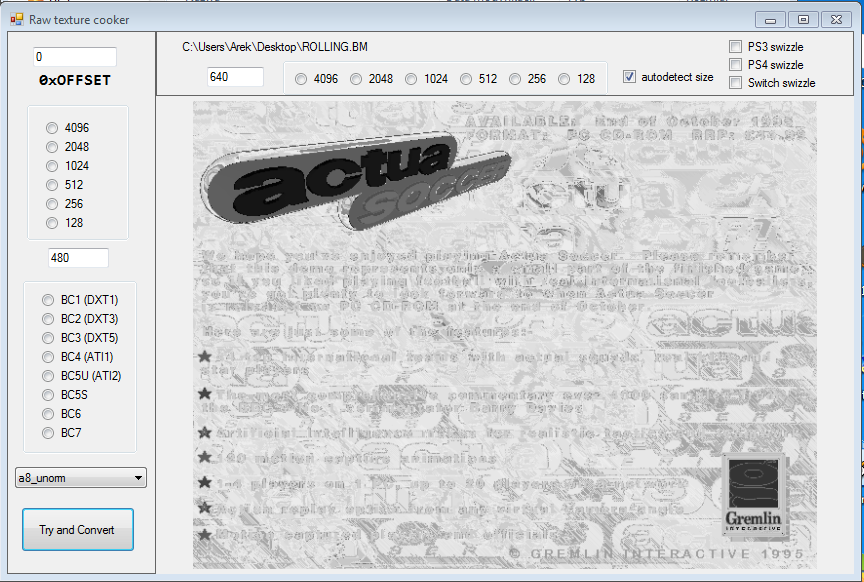Screen dimensions: 864x582
Task: Select BC3 (DXT5) compression format
Action: (x=47, y=338)
